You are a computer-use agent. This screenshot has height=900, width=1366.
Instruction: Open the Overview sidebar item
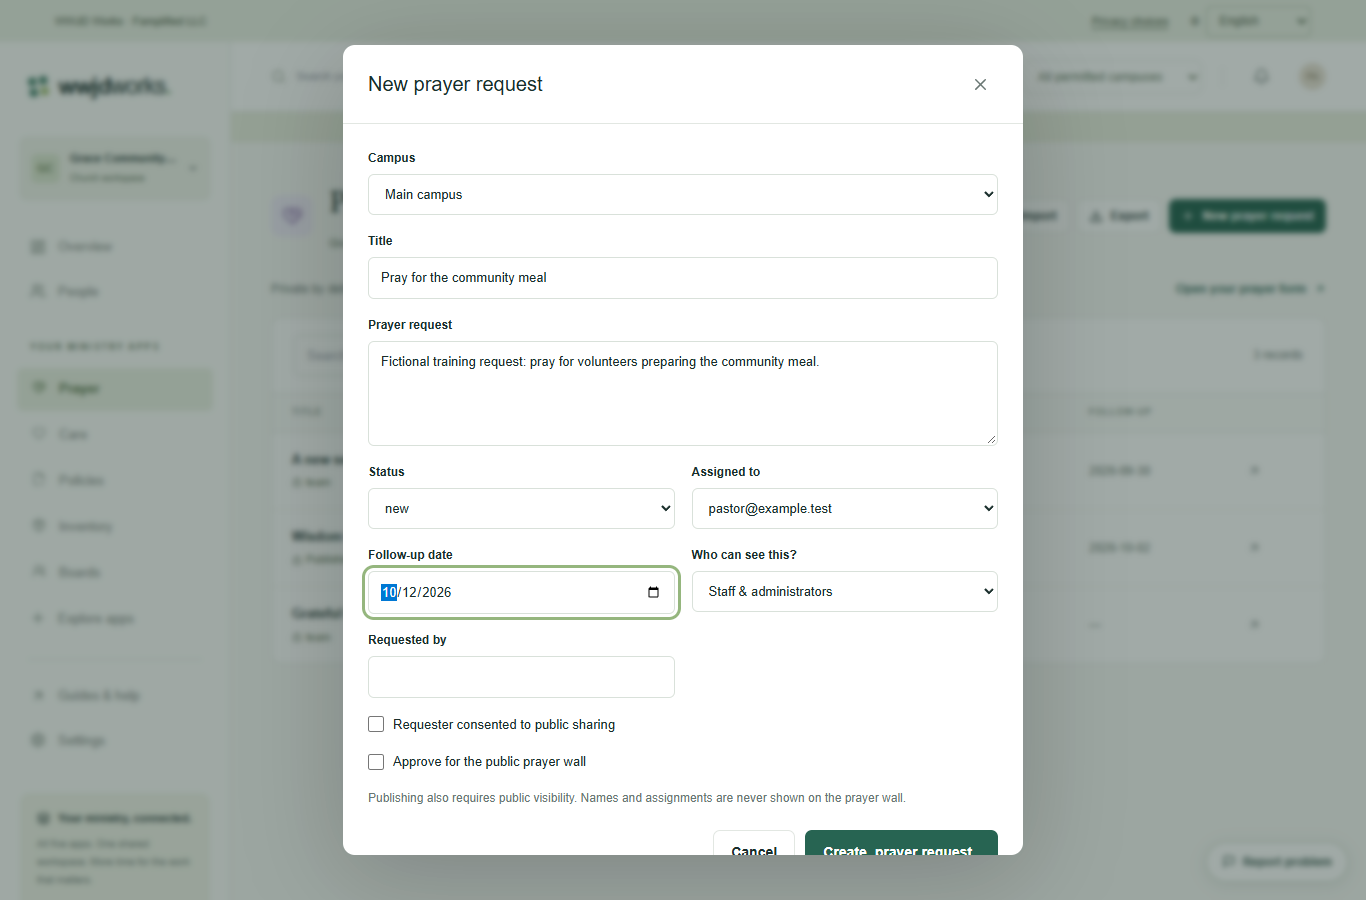[115, 246]
